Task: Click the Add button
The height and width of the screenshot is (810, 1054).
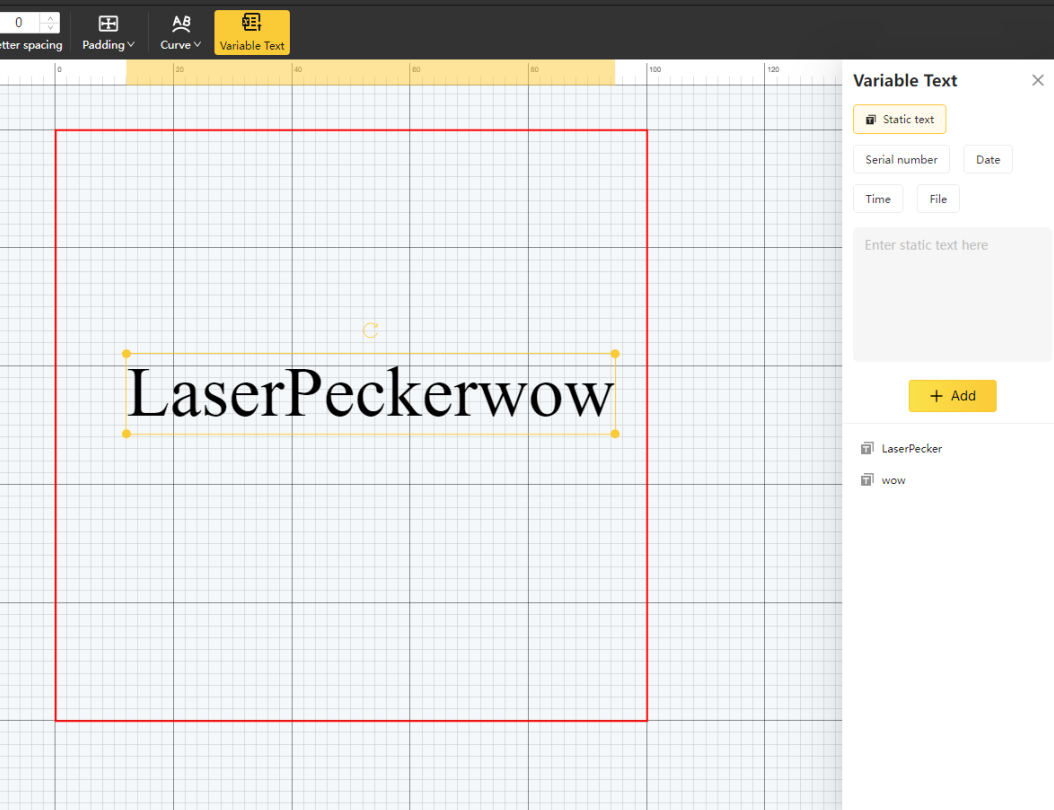Action: pyautogui.click(x=952, y=396)
